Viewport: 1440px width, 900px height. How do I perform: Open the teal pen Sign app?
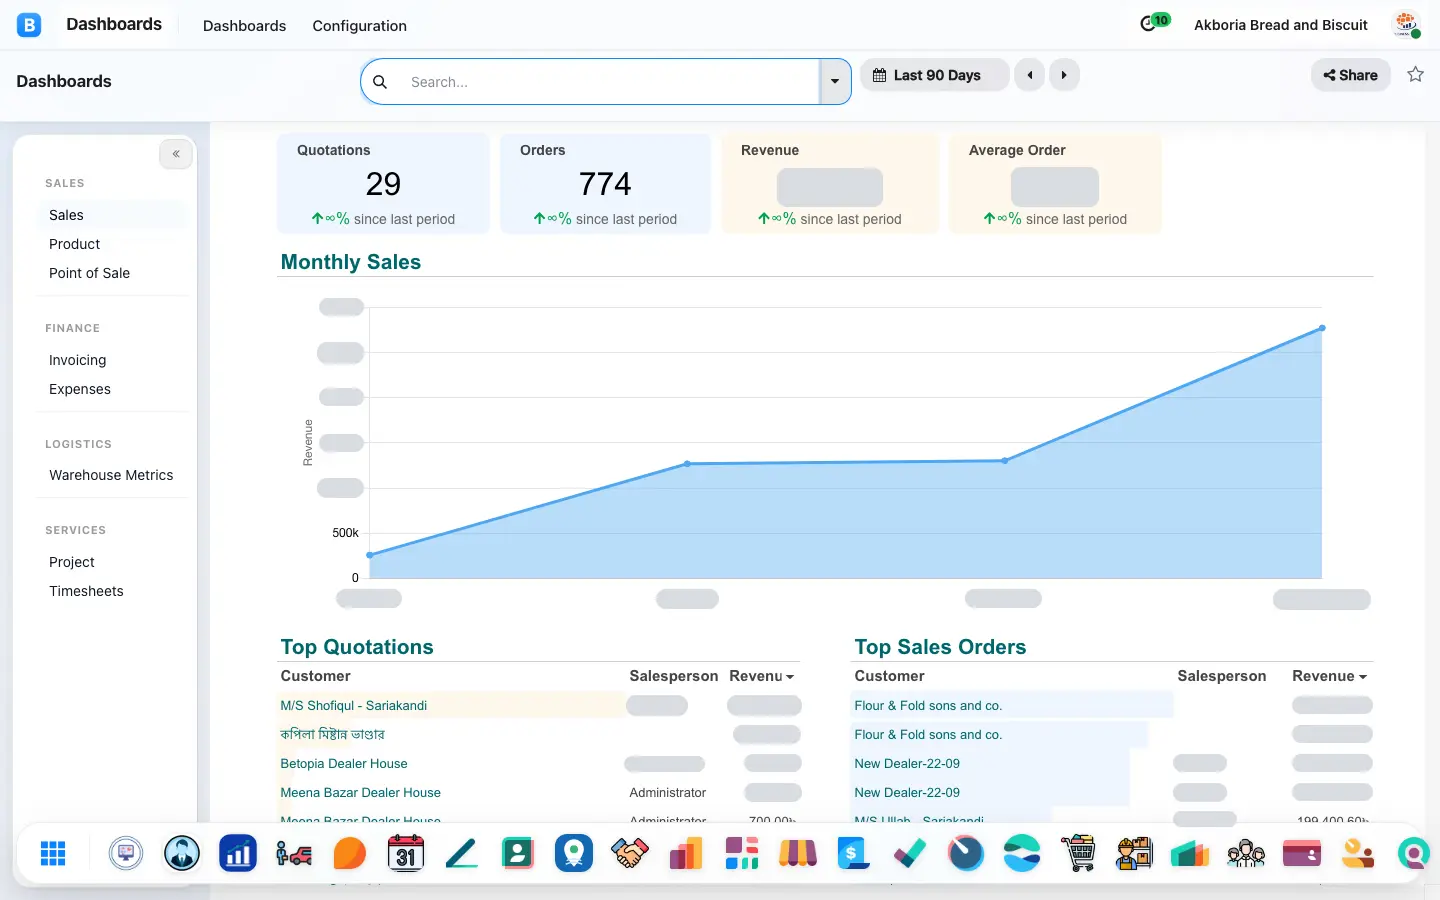click(461, 853)
